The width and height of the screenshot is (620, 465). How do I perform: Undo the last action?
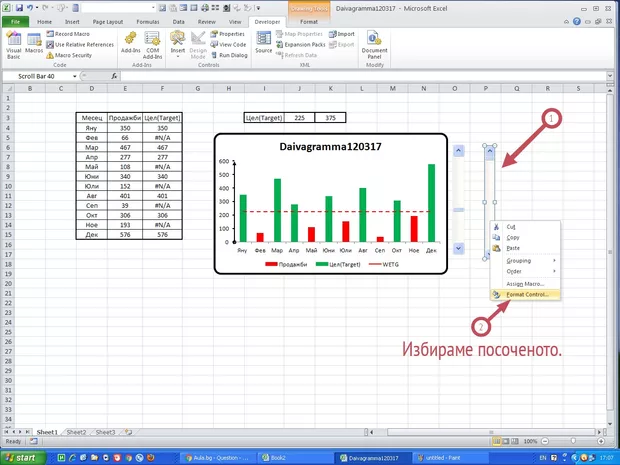(30, 8)
